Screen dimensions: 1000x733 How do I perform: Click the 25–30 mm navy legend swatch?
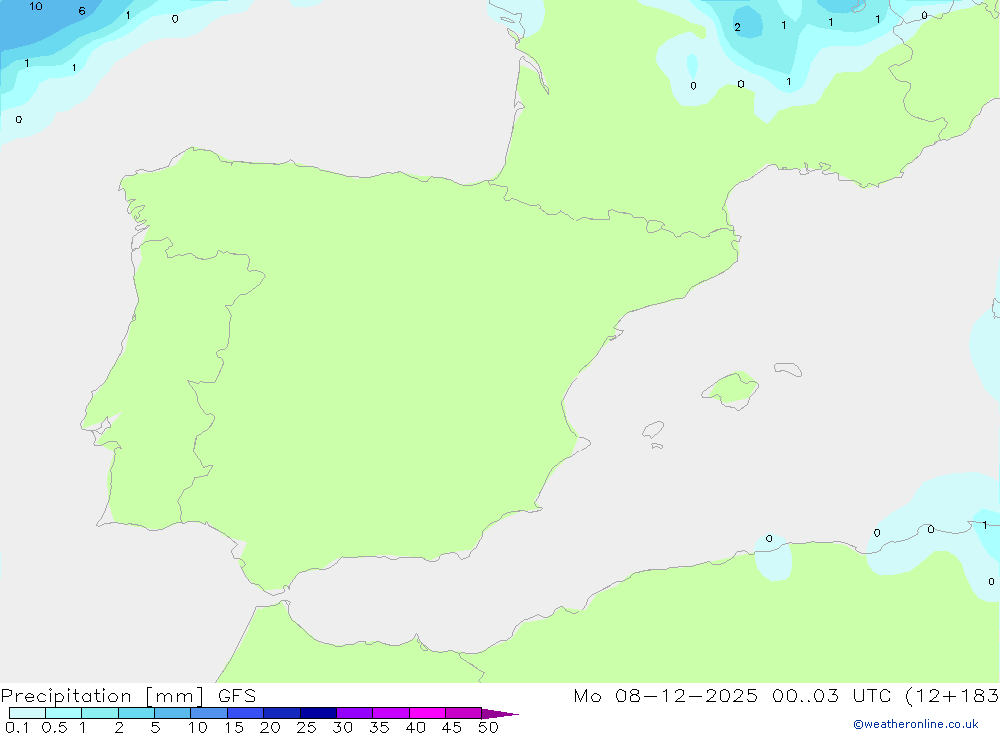318,713
